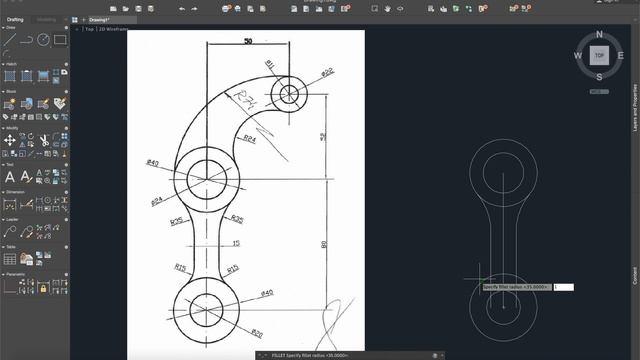Select the Fillet tool in Modify panel

(x=56, y=136)
